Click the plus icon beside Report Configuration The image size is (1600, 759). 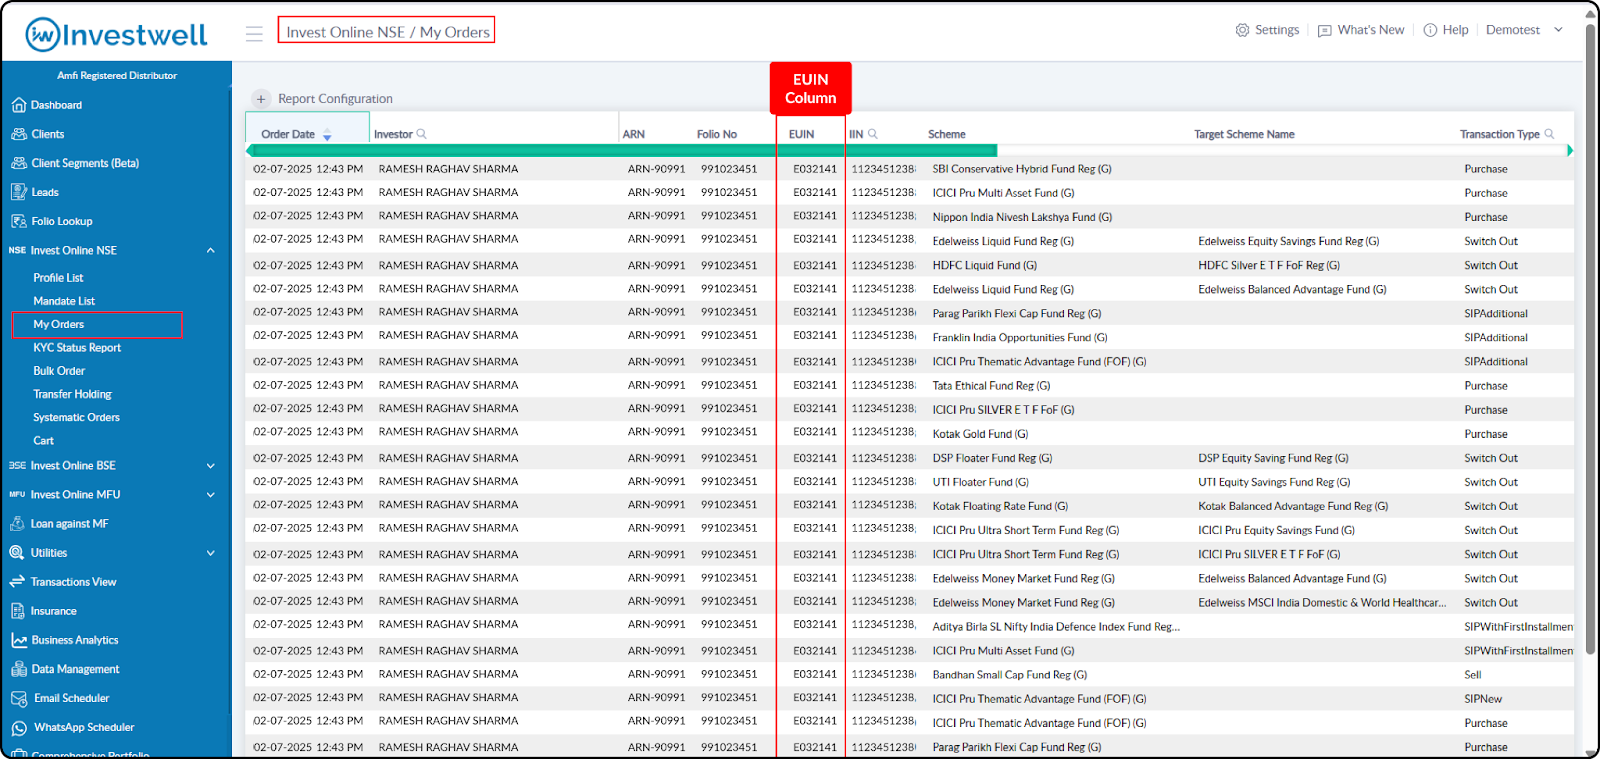coord(261,99)
